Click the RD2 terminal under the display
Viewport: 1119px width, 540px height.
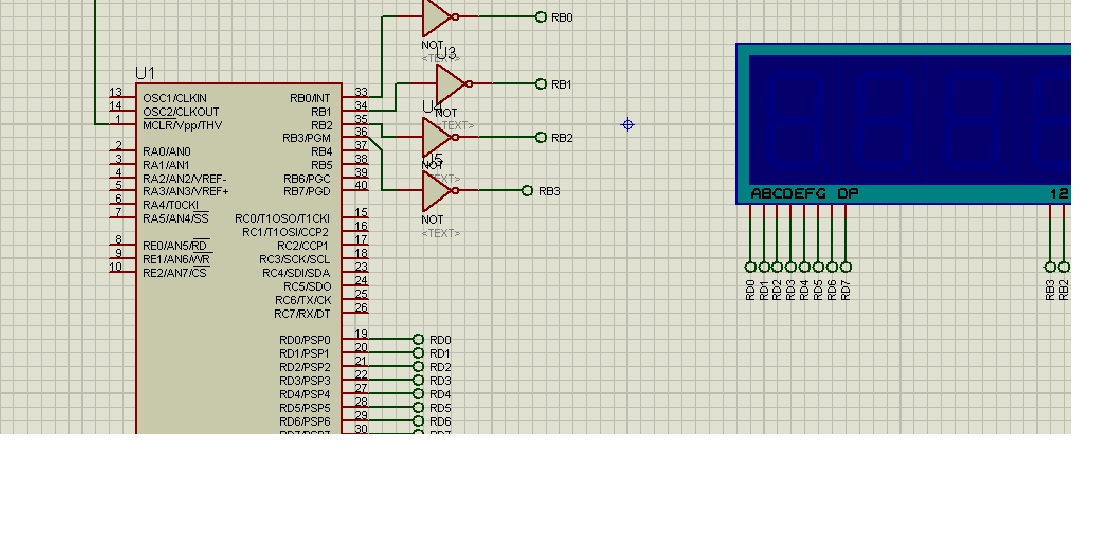tap(777, 267)
